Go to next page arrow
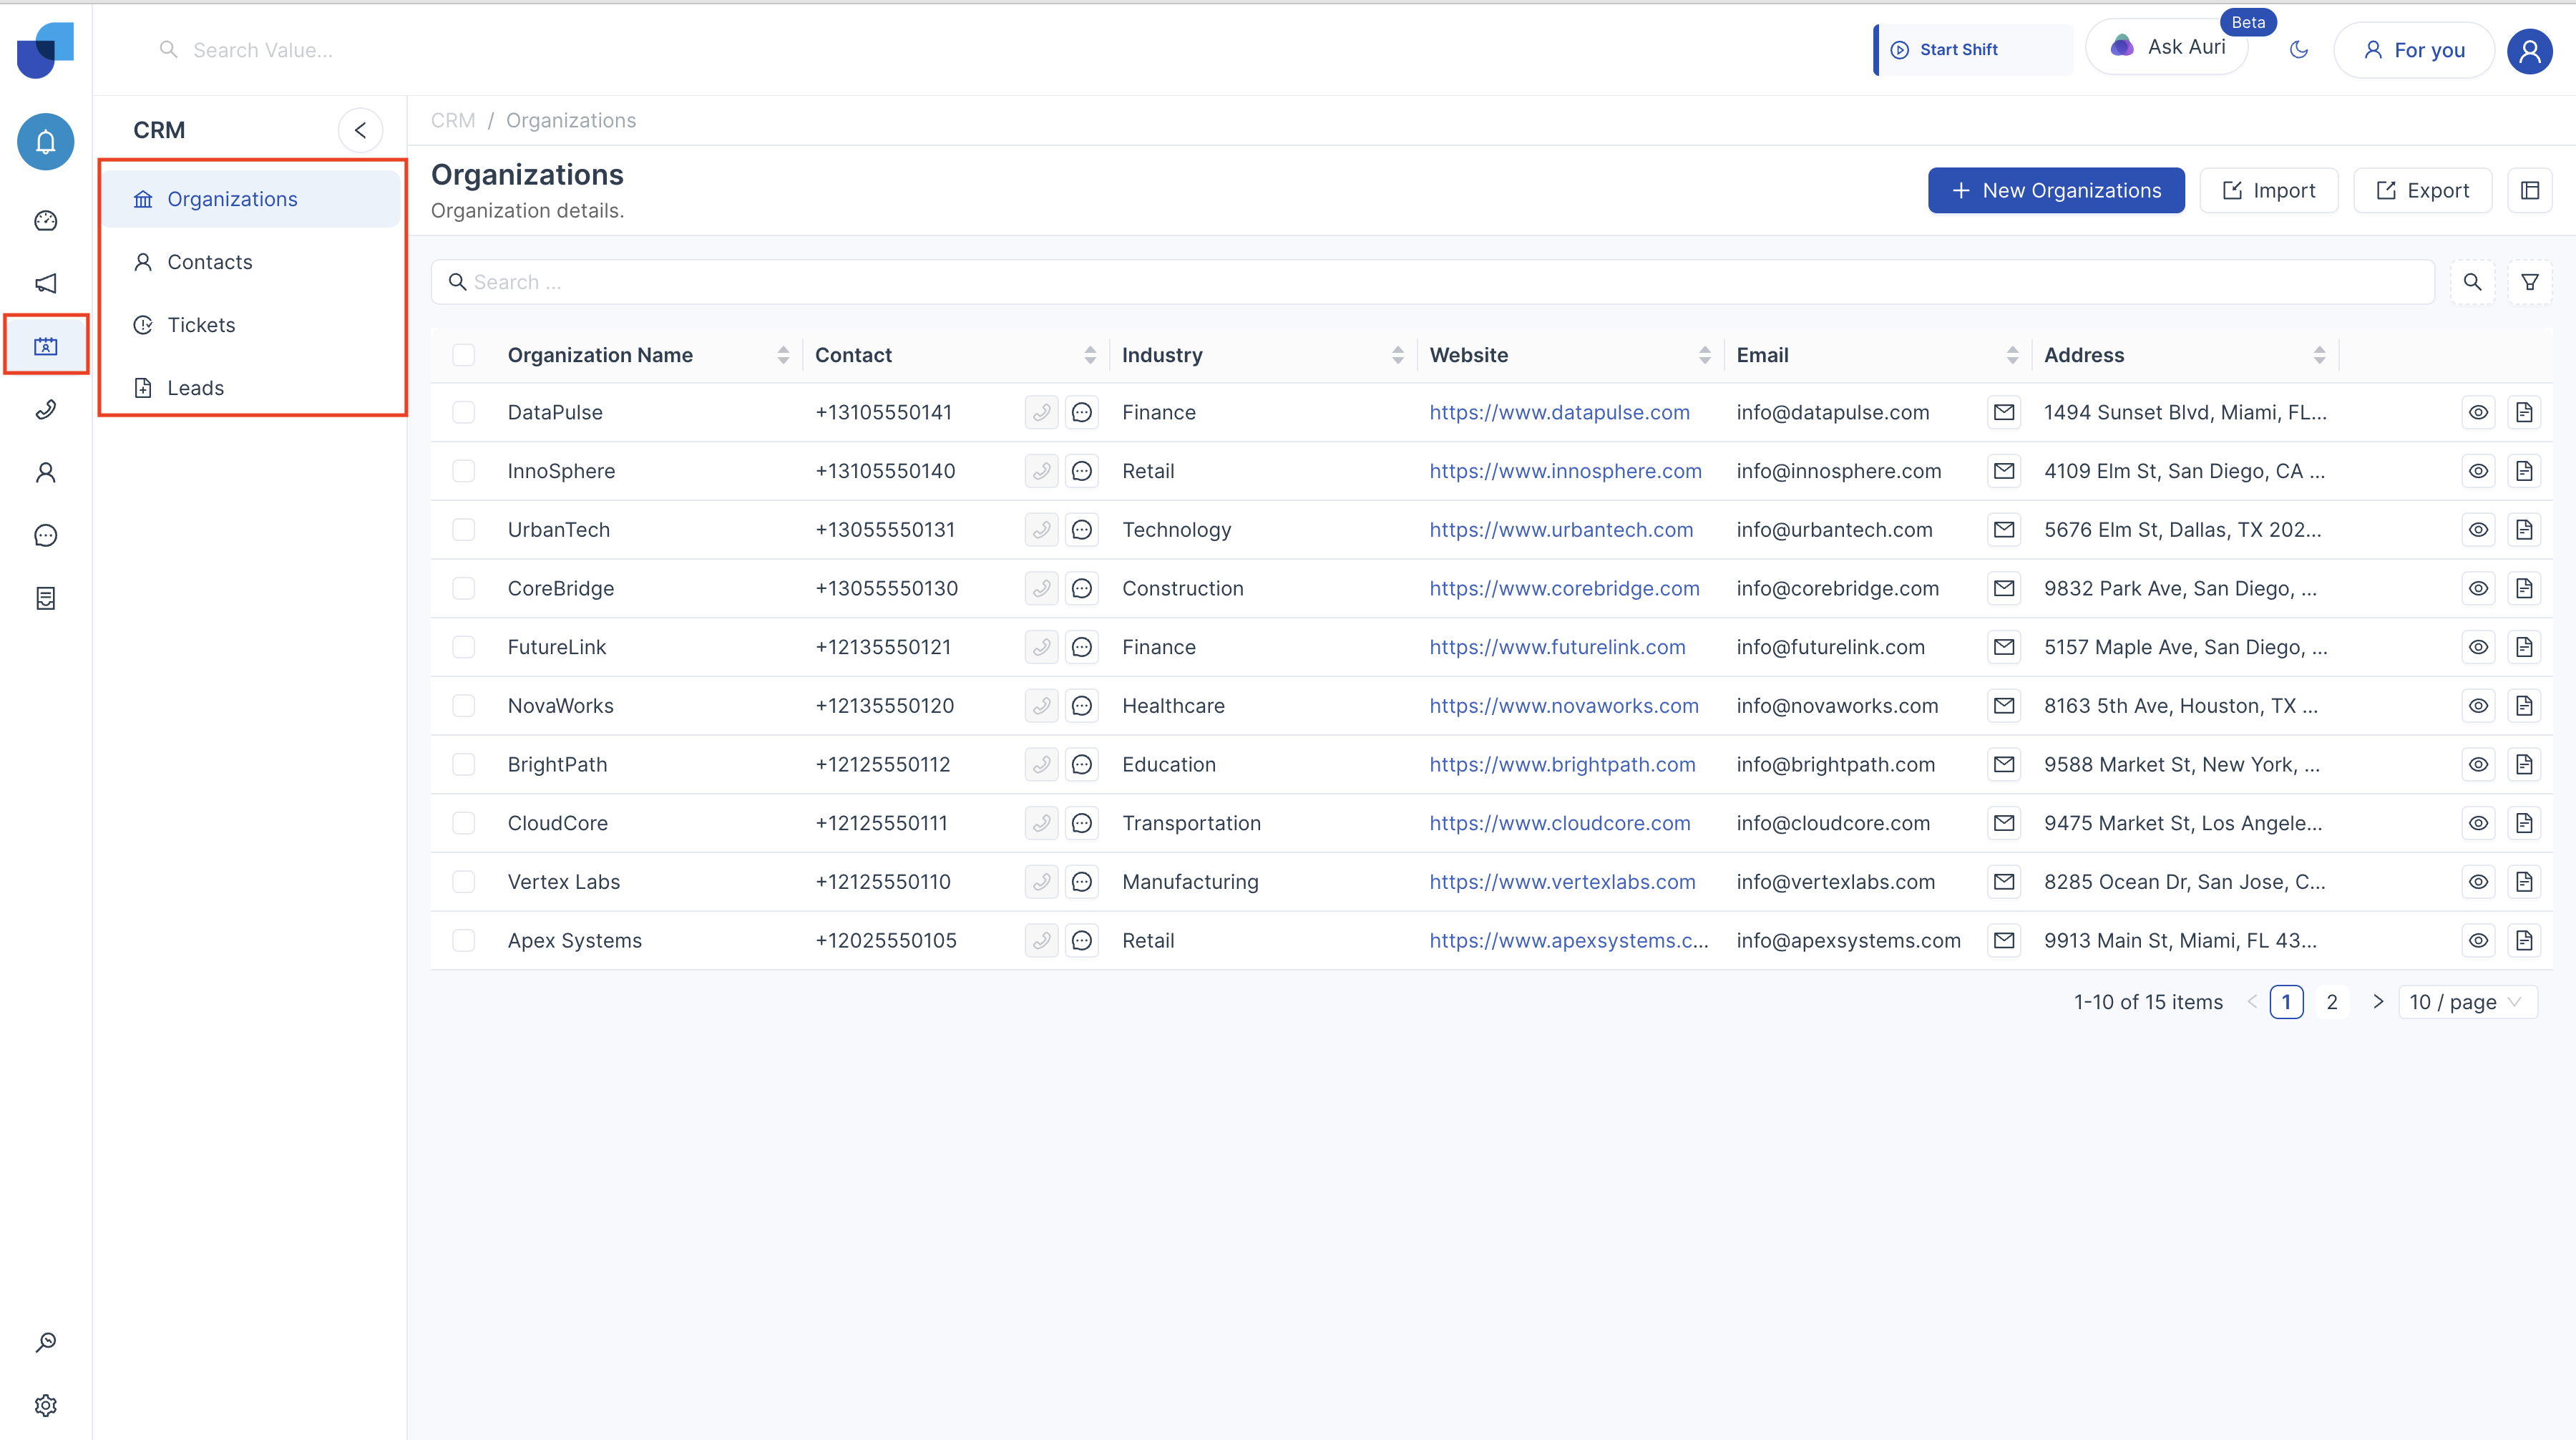 pyautogui.click(x=2378, y=1002)
